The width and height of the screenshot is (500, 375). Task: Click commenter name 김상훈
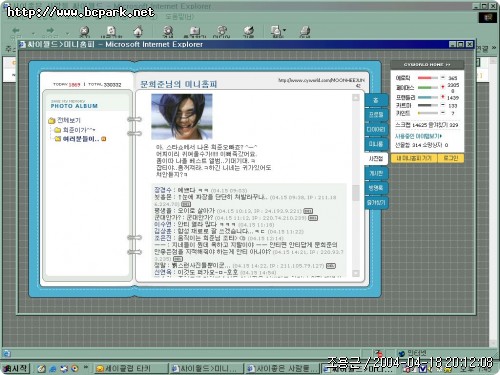point(163,231)
